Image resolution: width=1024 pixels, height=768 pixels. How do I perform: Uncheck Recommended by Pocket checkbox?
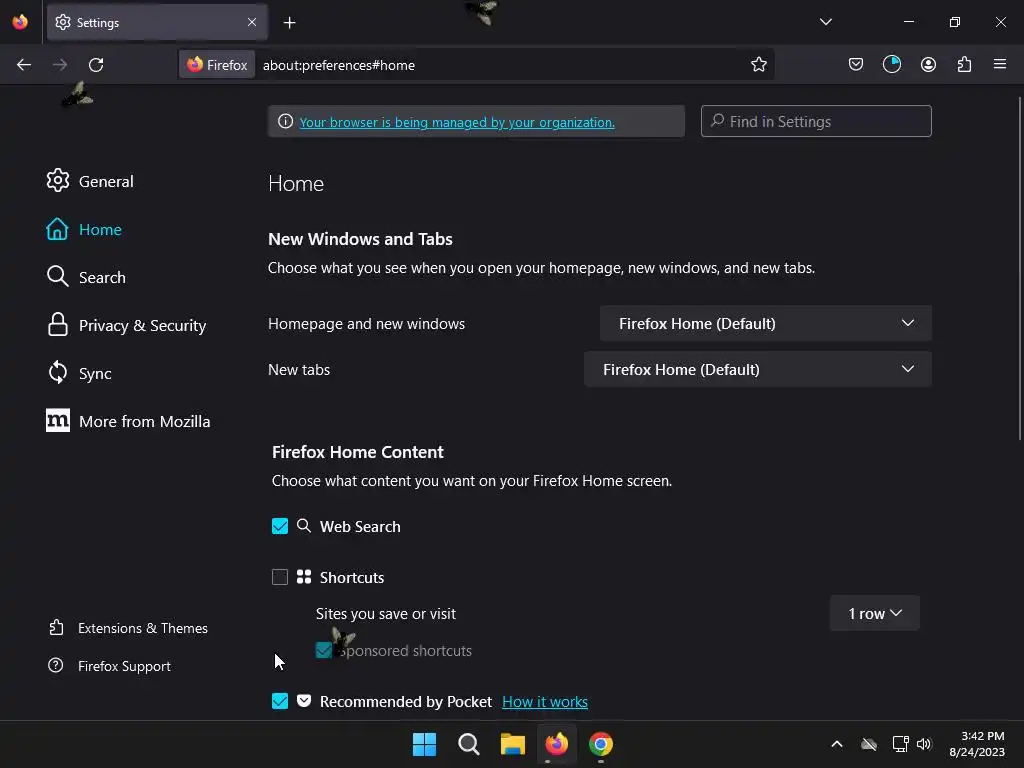click(x=280, y=701)
